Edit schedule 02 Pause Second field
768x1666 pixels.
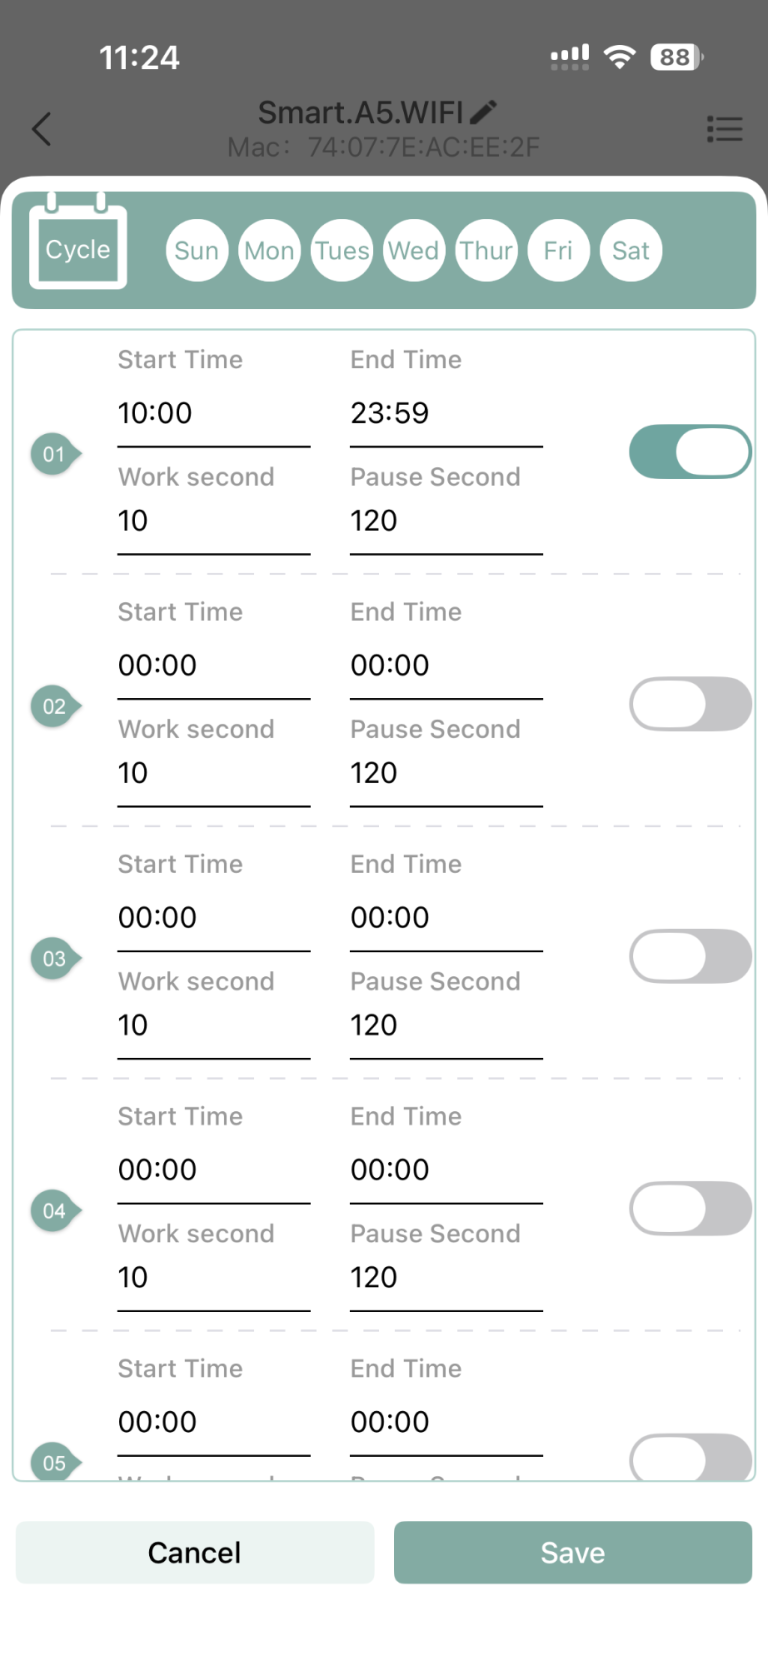[446, 773]
